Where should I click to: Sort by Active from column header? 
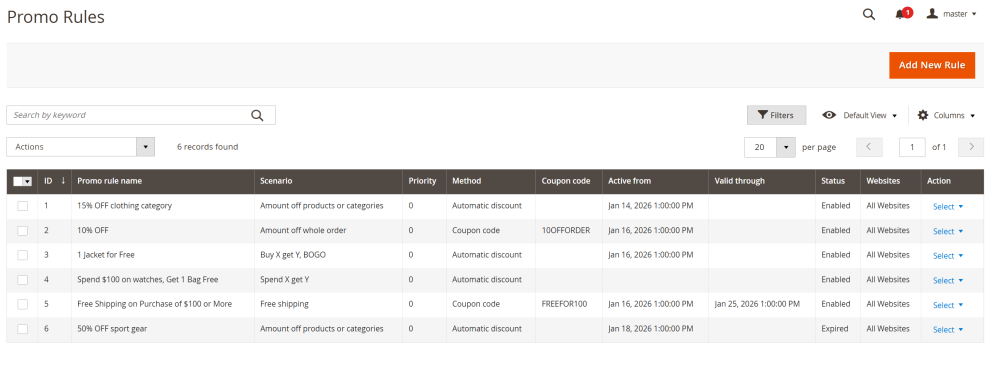pos(655,181)
